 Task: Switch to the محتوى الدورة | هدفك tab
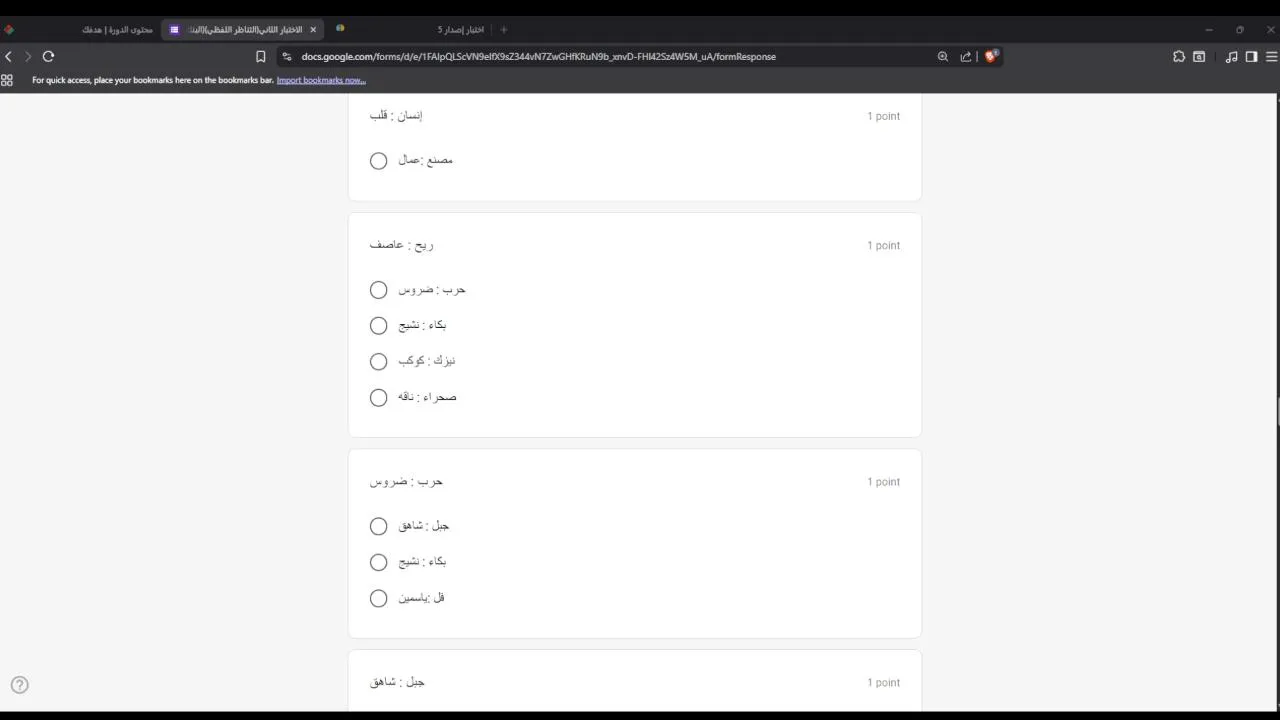tap(117, 30)
